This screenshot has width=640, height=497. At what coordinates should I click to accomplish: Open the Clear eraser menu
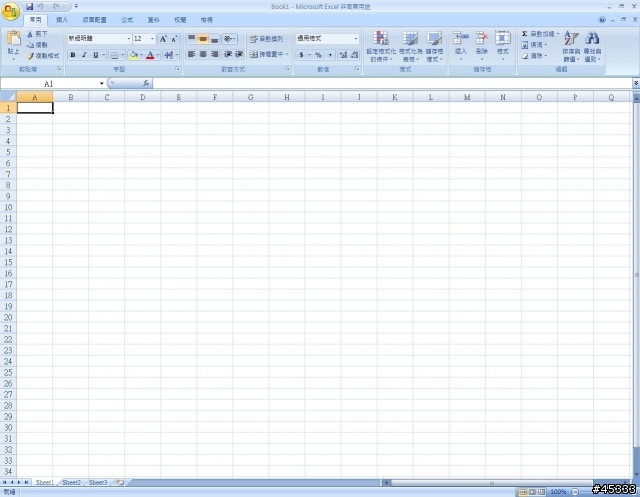pyautogui.click(x=534, y=56)
